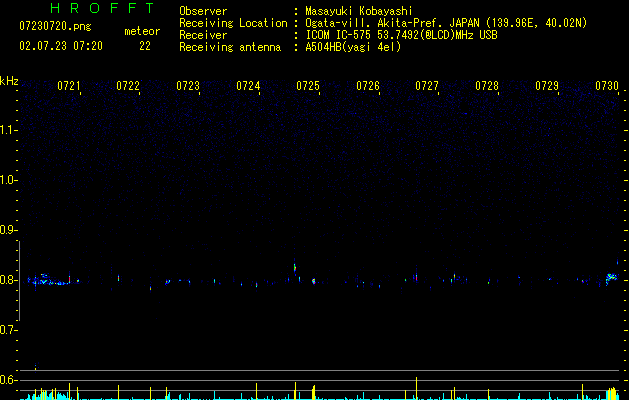Click the gray frequency range bar beside 0.8
The width and height of the screenshot is (629, 400).
(x=19, y=281)
